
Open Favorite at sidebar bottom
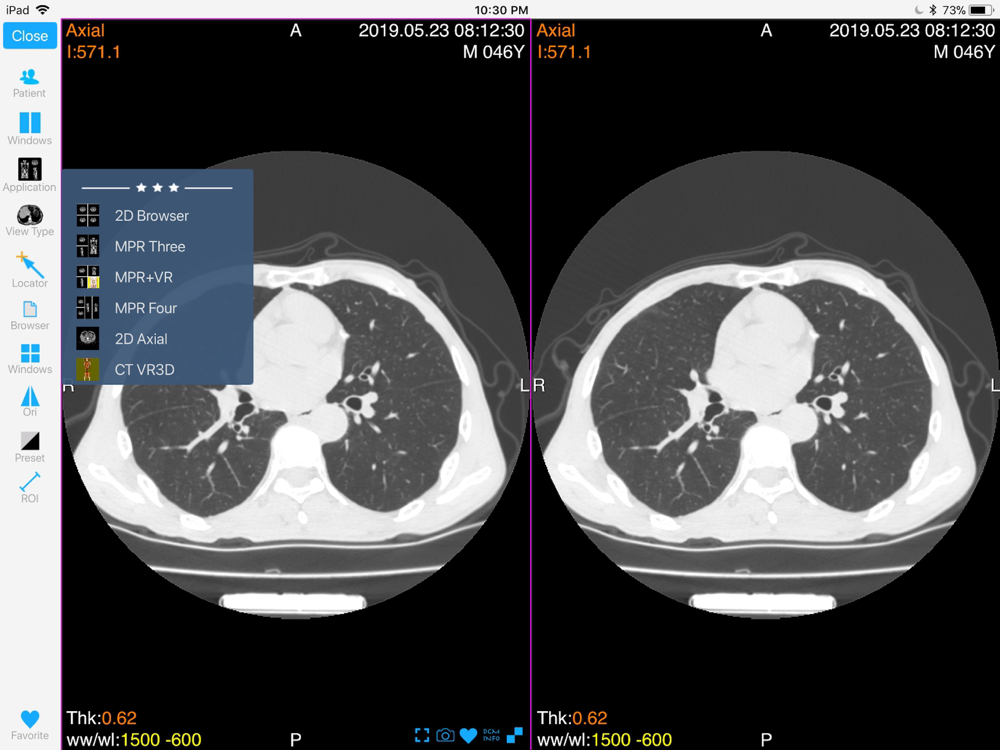tap(29, 725)
